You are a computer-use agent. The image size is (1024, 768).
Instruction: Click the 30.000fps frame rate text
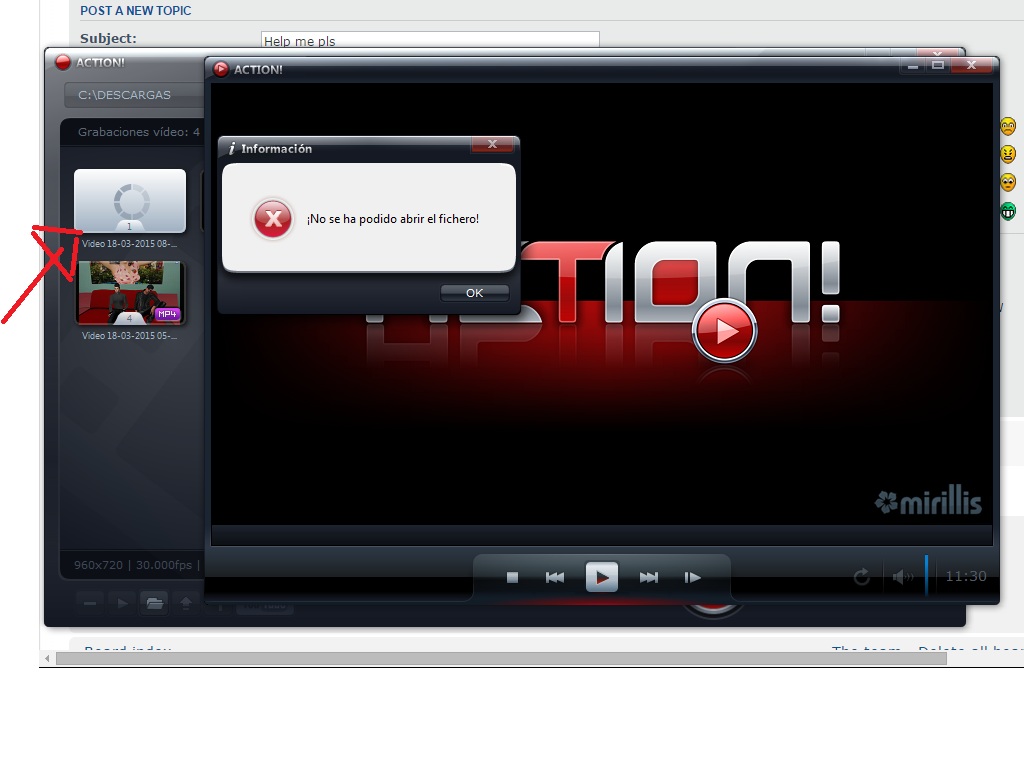pos(164,565)
